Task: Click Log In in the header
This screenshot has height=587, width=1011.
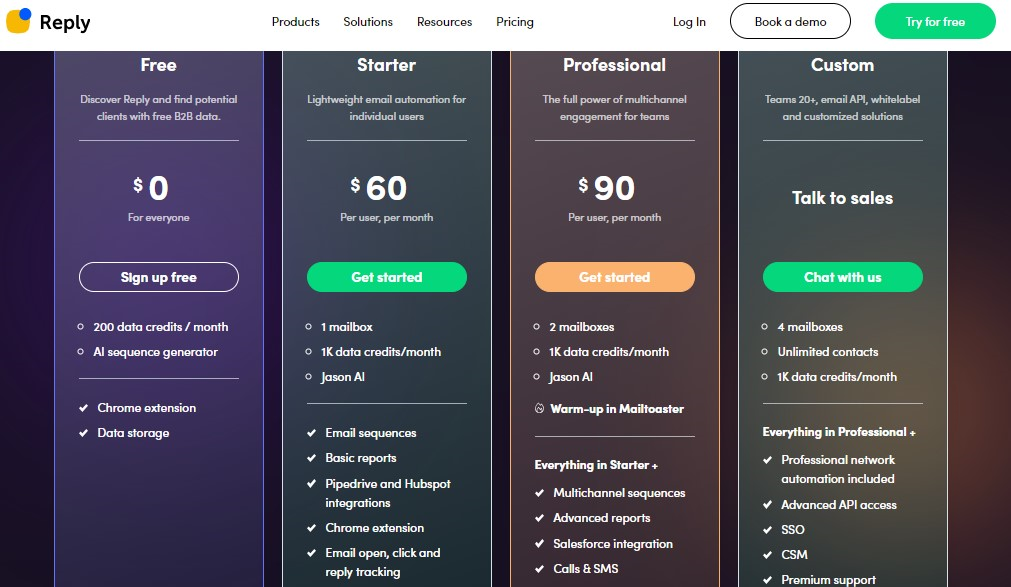Action: [689, 22]
